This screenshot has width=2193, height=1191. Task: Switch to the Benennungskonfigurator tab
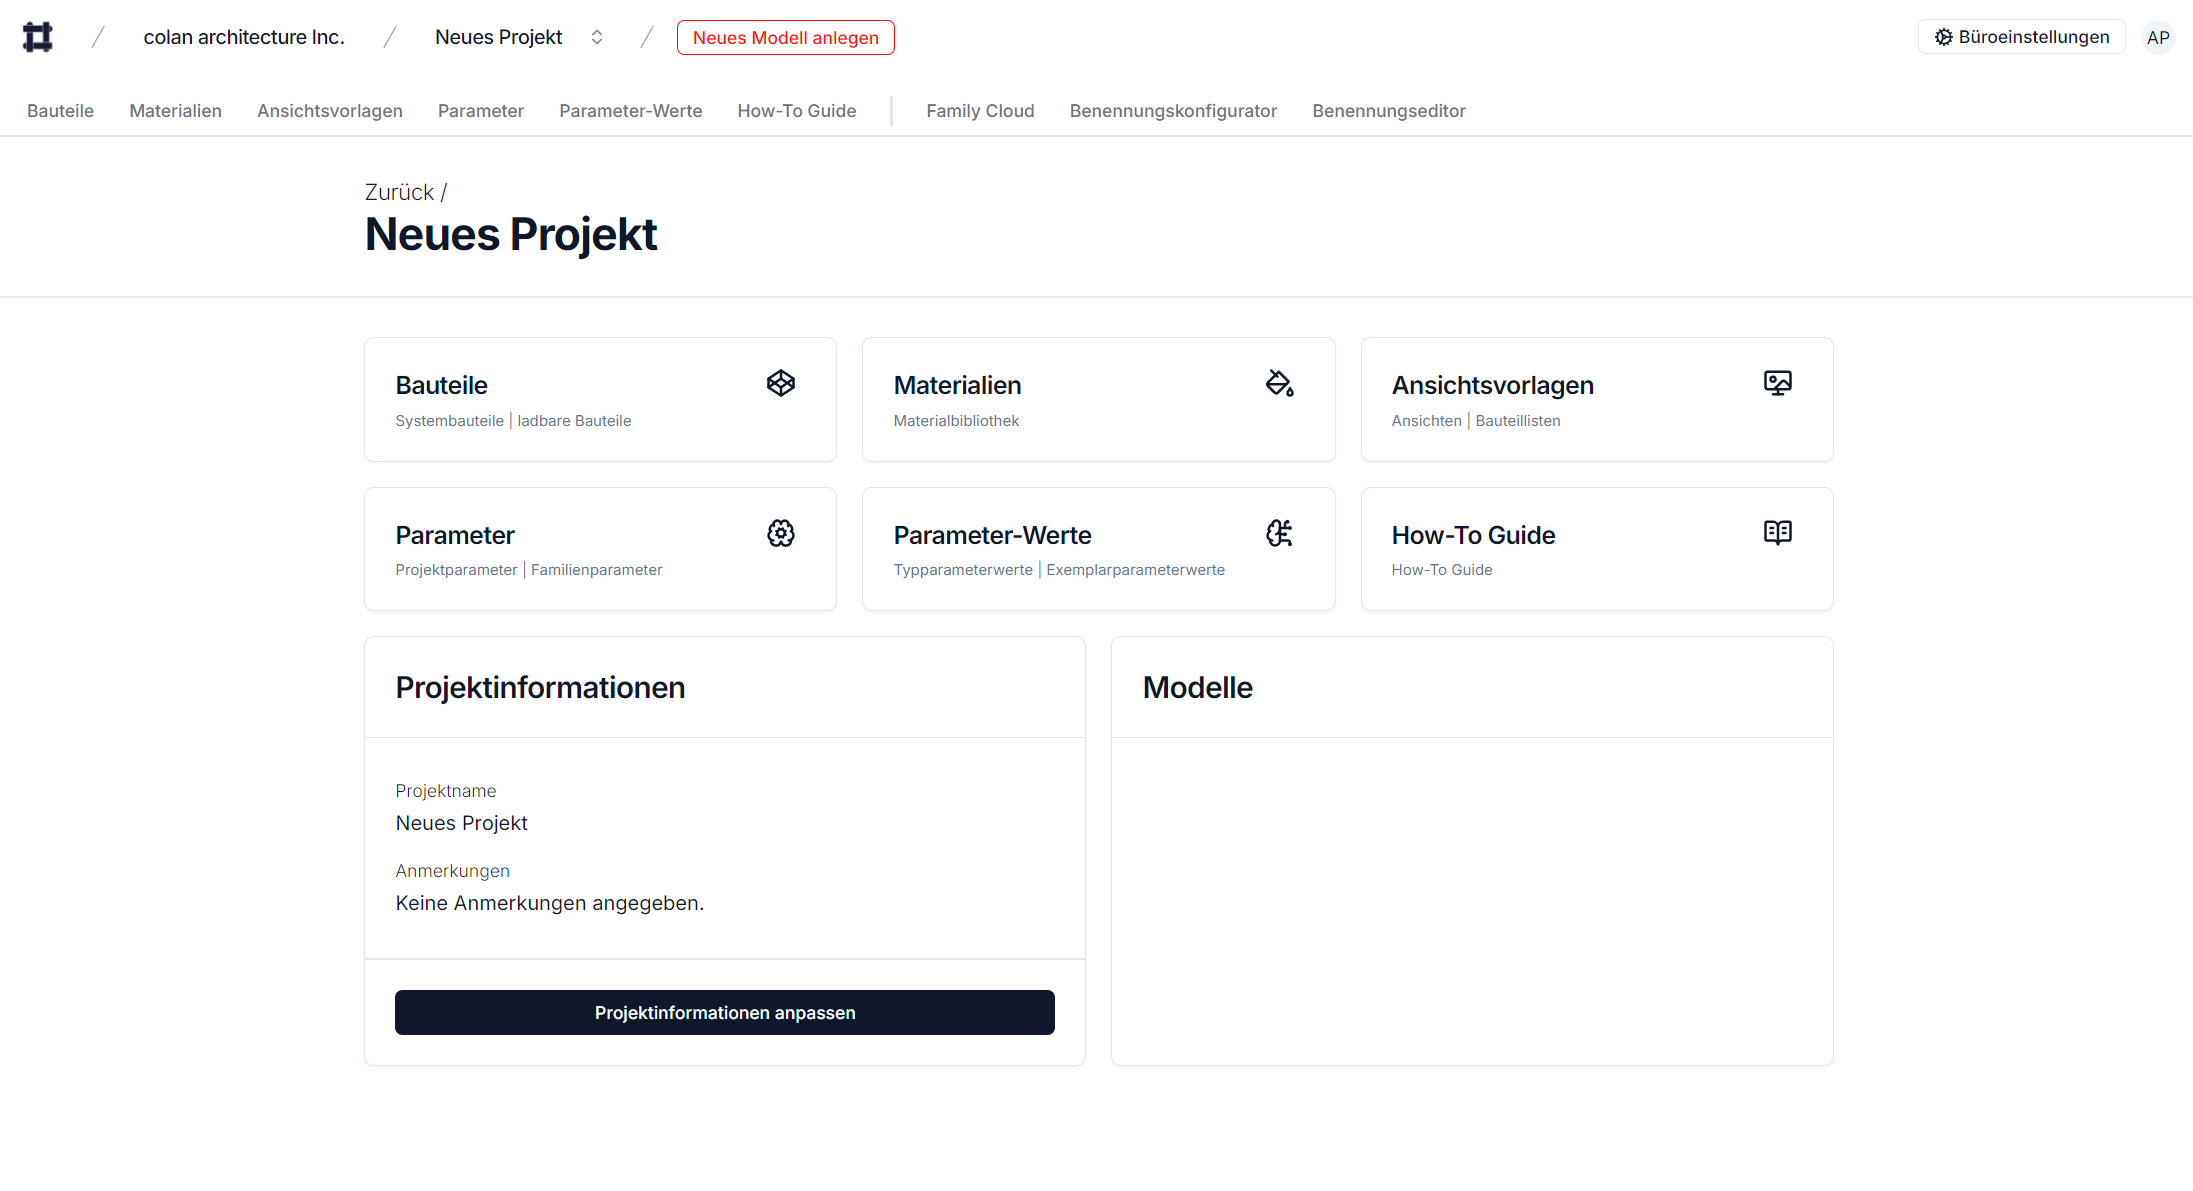pyautogui.click(x=1173, y=111)
